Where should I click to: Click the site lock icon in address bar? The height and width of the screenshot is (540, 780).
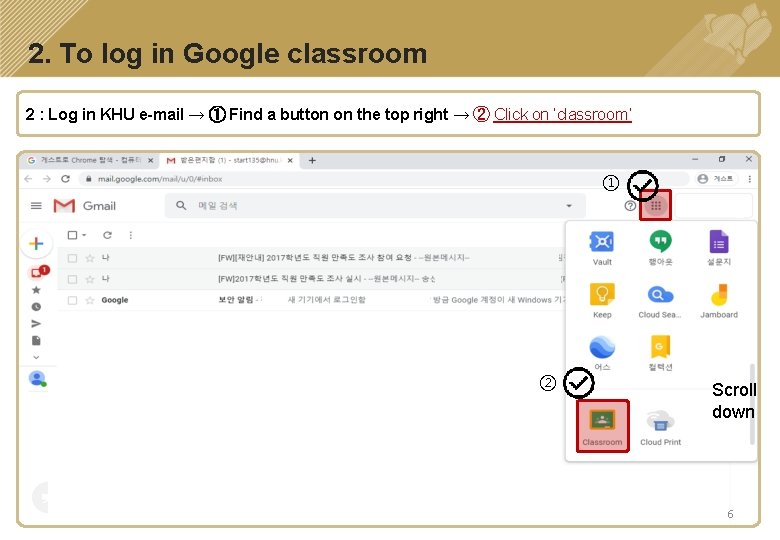(x=89, y=179)
